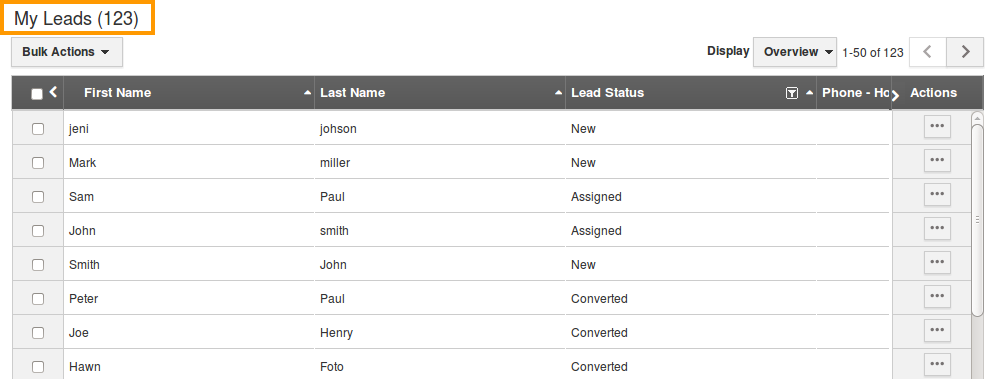The image size is (987, 379).
Task: Expand the Bulk Actions dropdown
Action: click(67, 52)
